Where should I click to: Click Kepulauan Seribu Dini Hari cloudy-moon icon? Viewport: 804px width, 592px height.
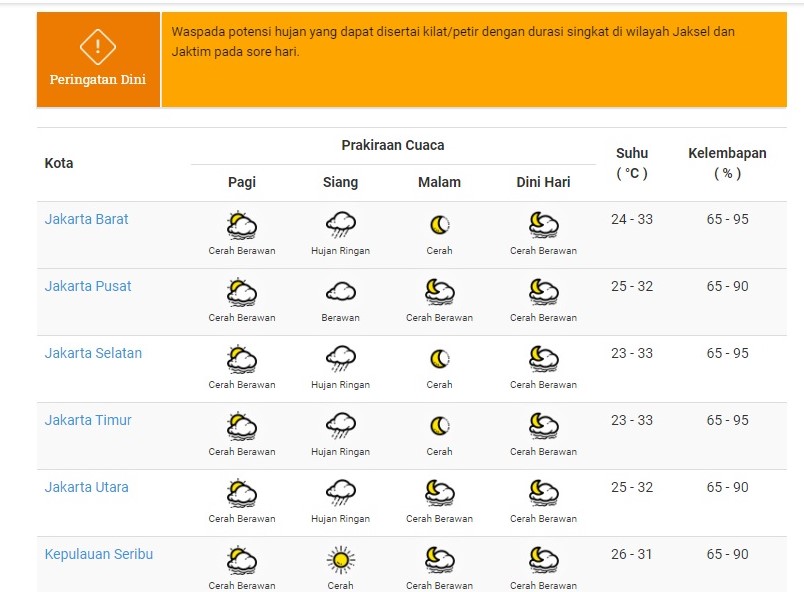[x=544, y=560]
